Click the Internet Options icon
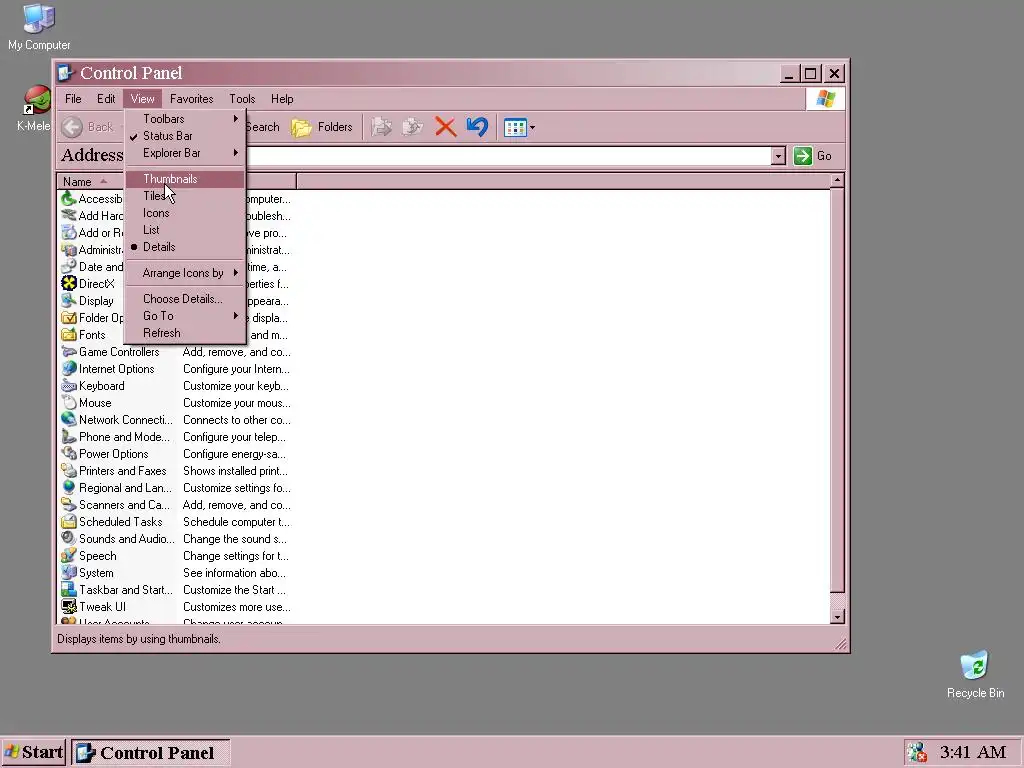1024x768 pixels. pos(69,369)
